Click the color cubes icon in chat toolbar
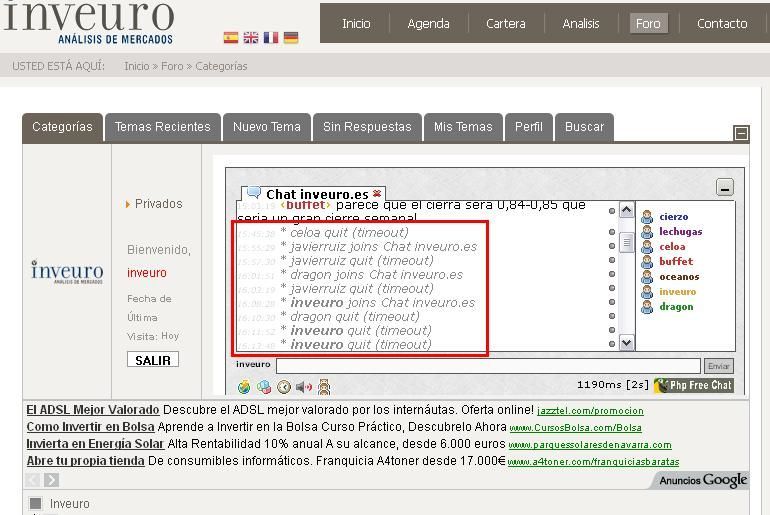This screenshot has height=515, width=770. tap(264, 387)
